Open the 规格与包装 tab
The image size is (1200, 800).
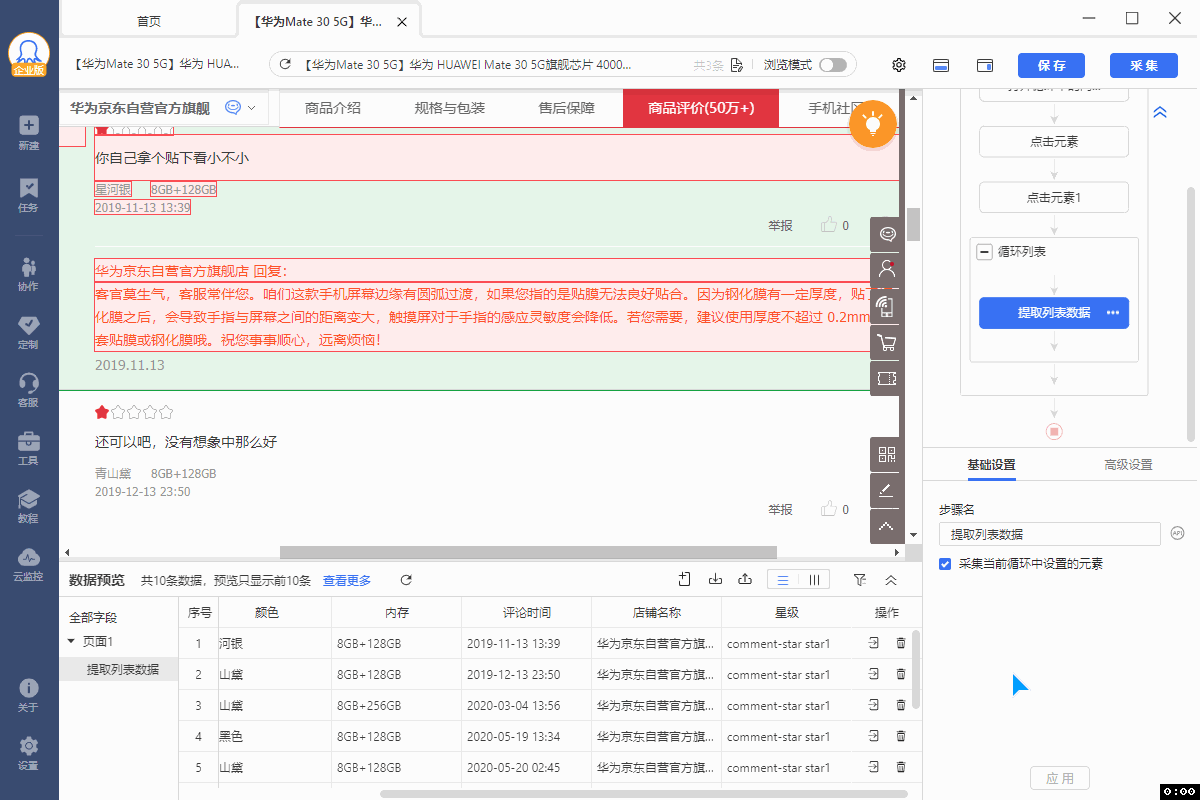click(450, 108)
